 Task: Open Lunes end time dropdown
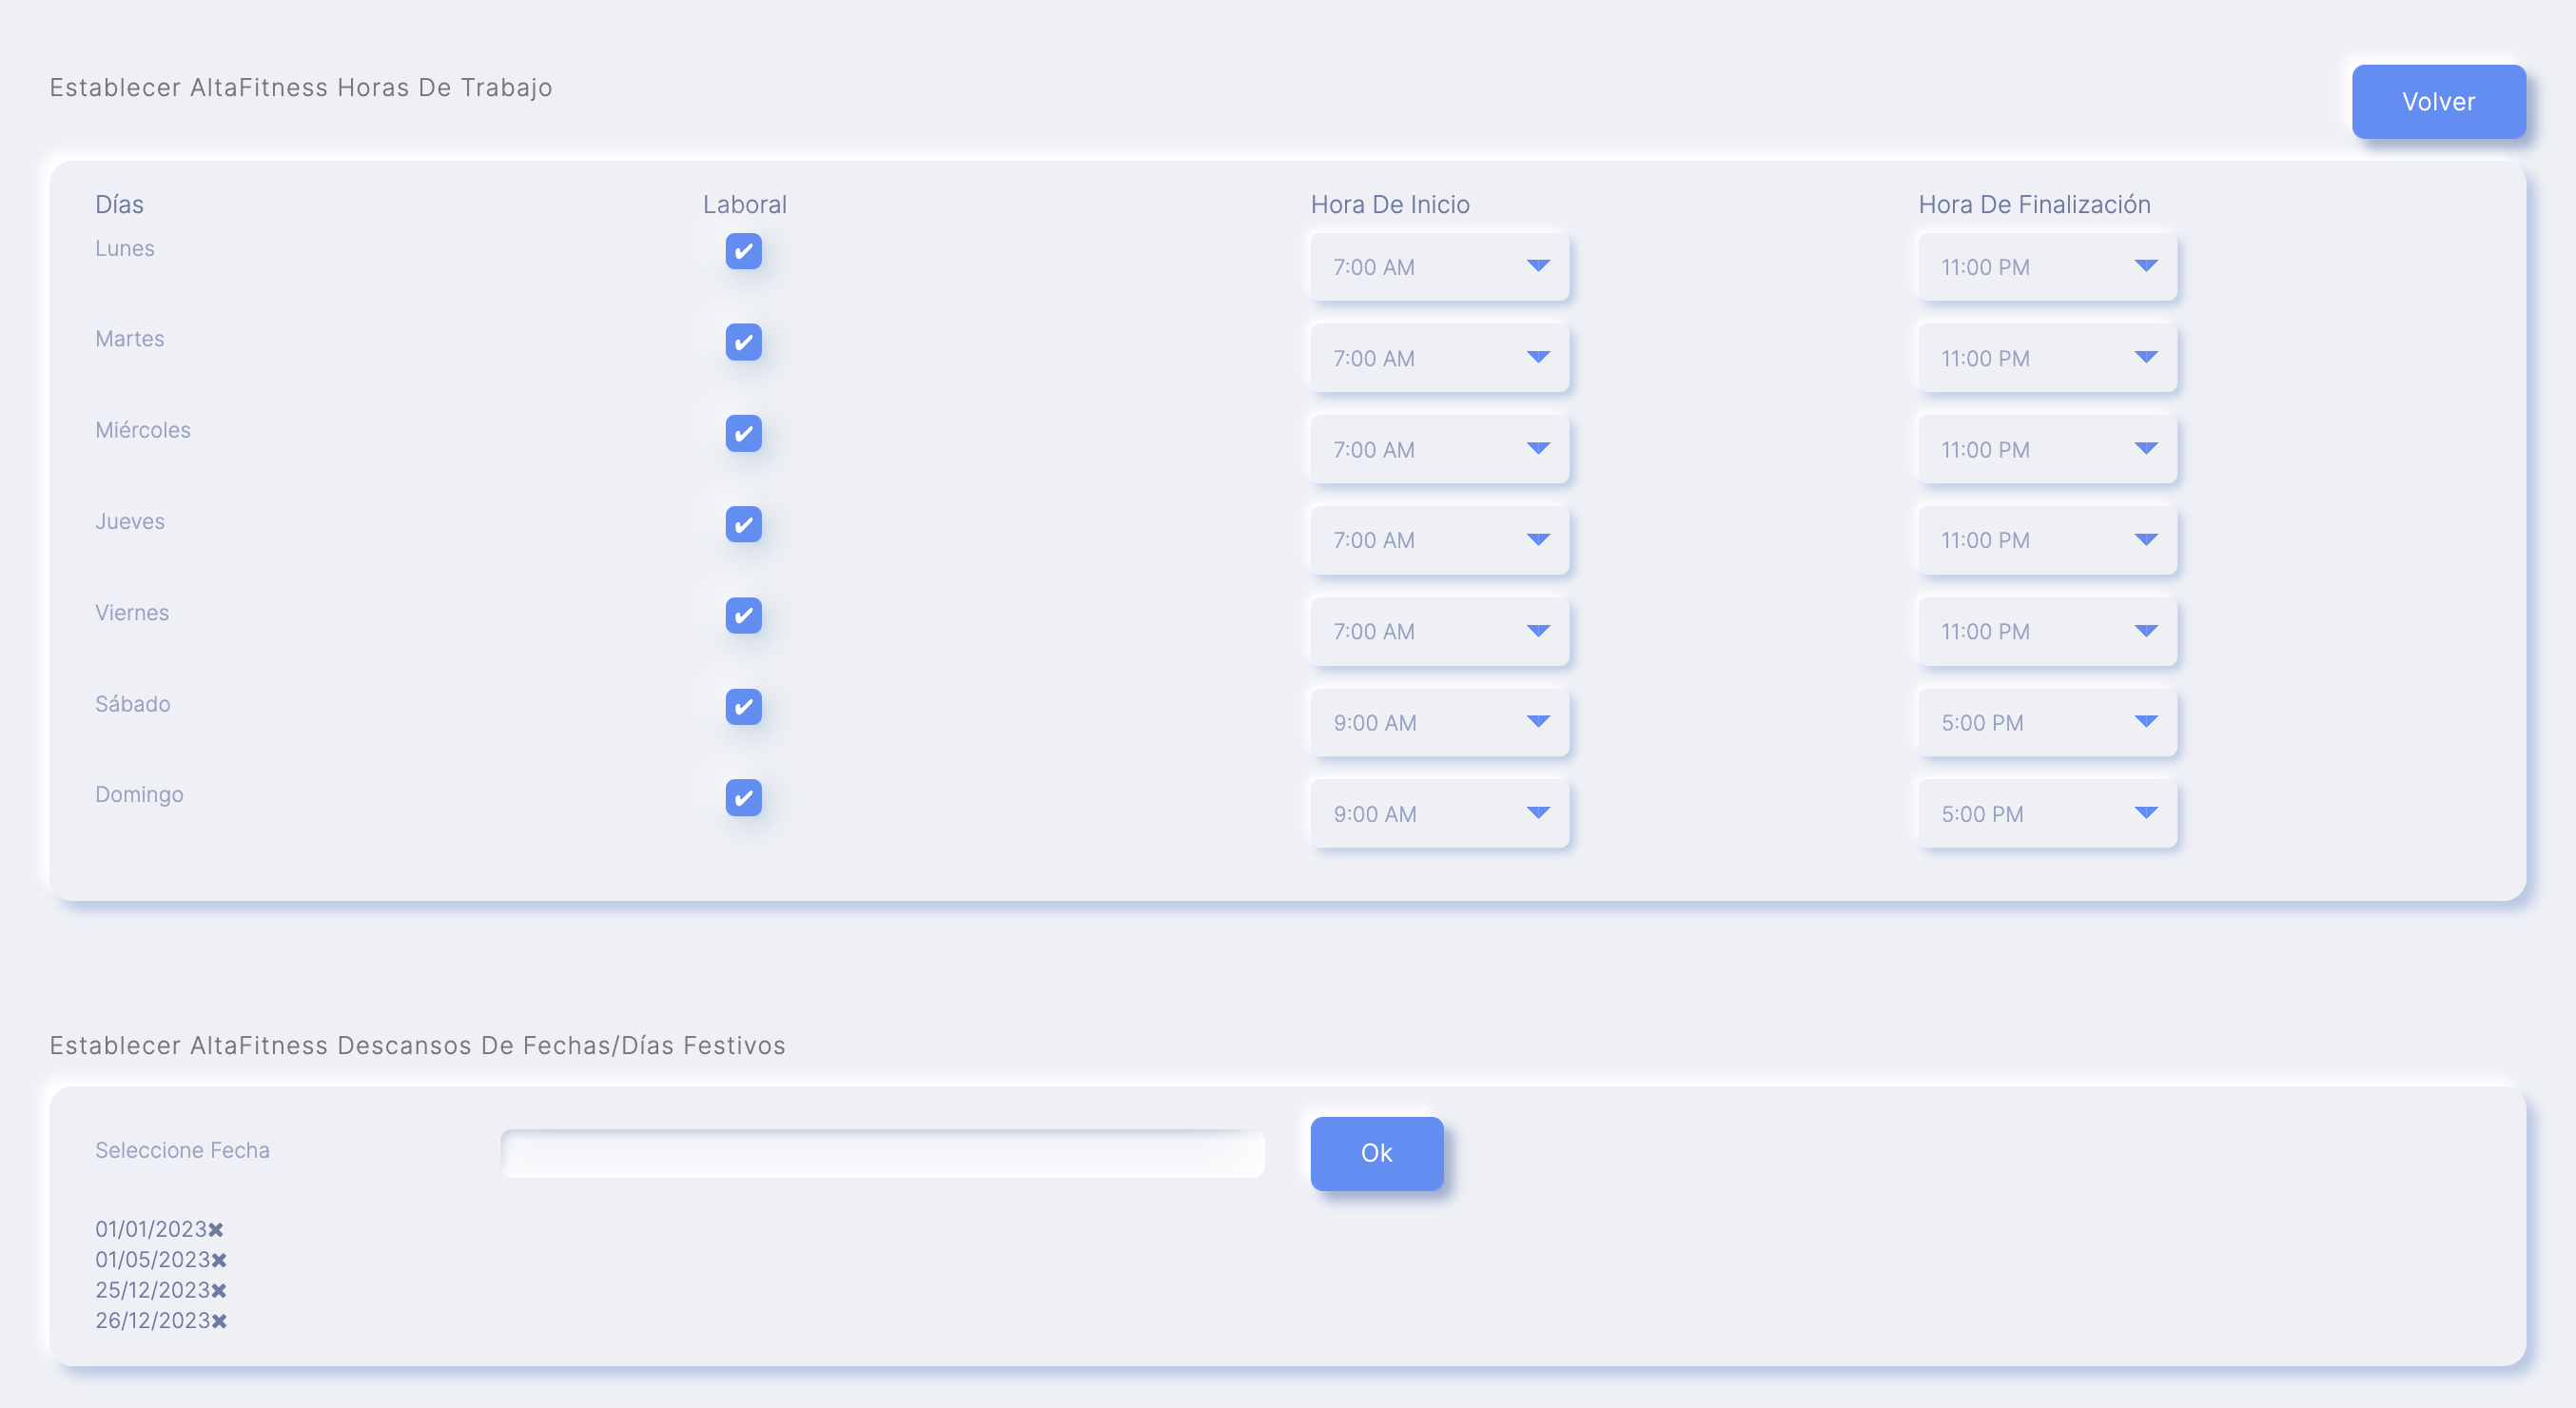[2047, 267]
